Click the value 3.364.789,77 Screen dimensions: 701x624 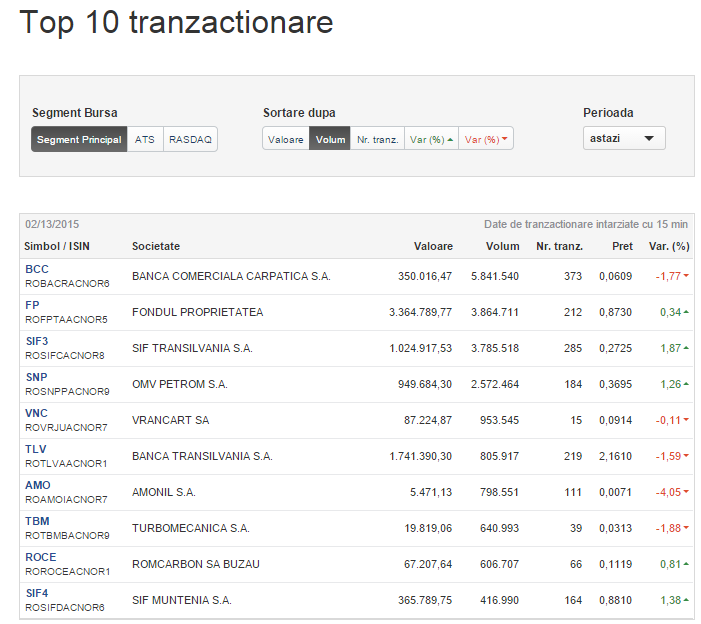coord(420,312)
